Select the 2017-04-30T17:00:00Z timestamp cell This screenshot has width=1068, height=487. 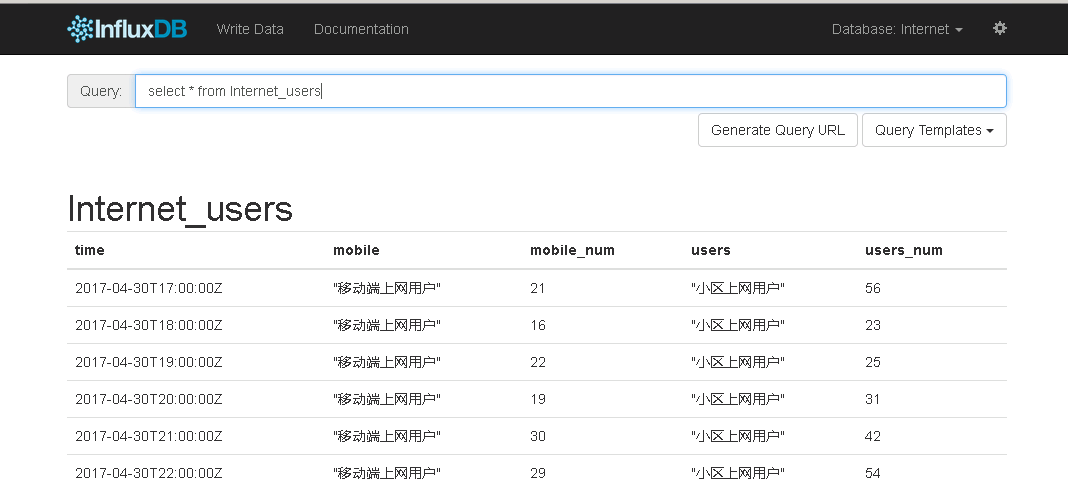coord(148,288)
